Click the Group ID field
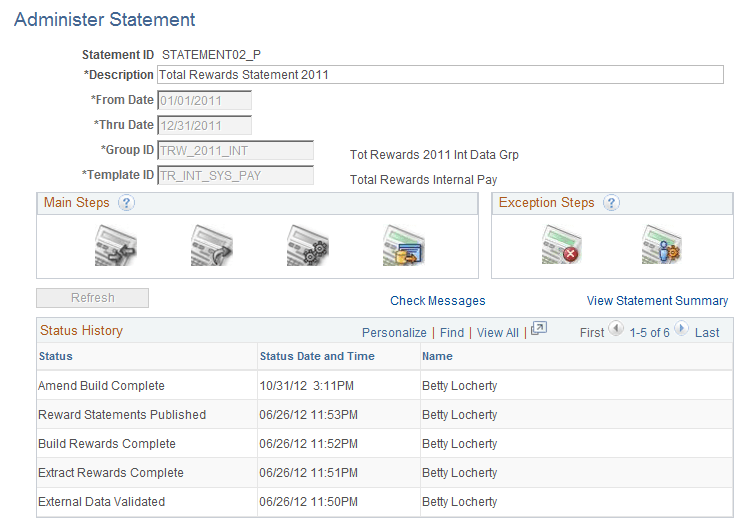 (235, 150)
